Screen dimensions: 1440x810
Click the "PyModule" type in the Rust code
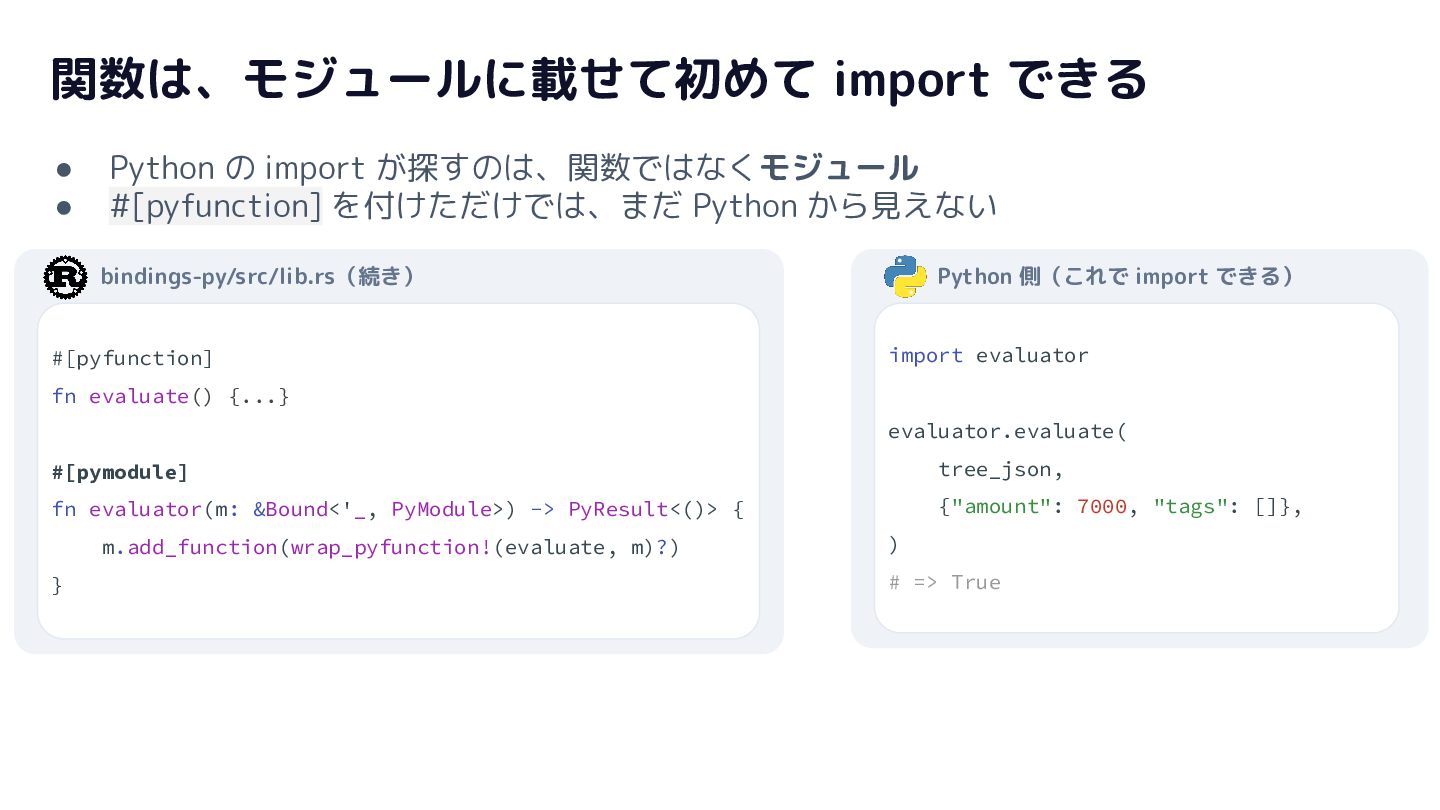441,509
